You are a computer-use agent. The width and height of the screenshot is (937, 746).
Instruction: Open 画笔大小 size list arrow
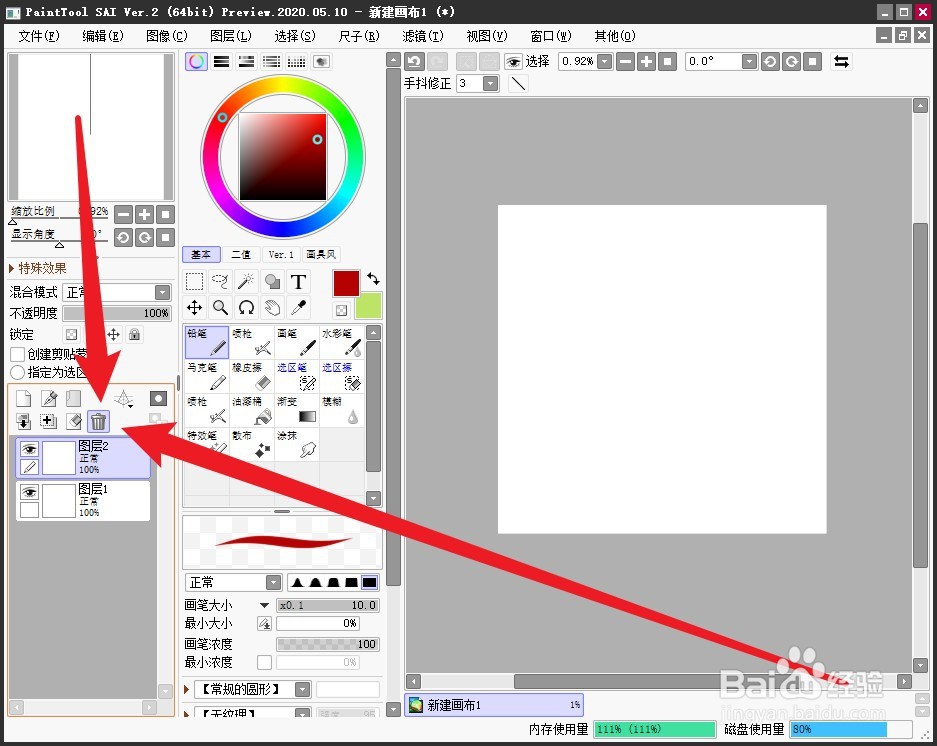pyautogui.click(x=264, y=606)
